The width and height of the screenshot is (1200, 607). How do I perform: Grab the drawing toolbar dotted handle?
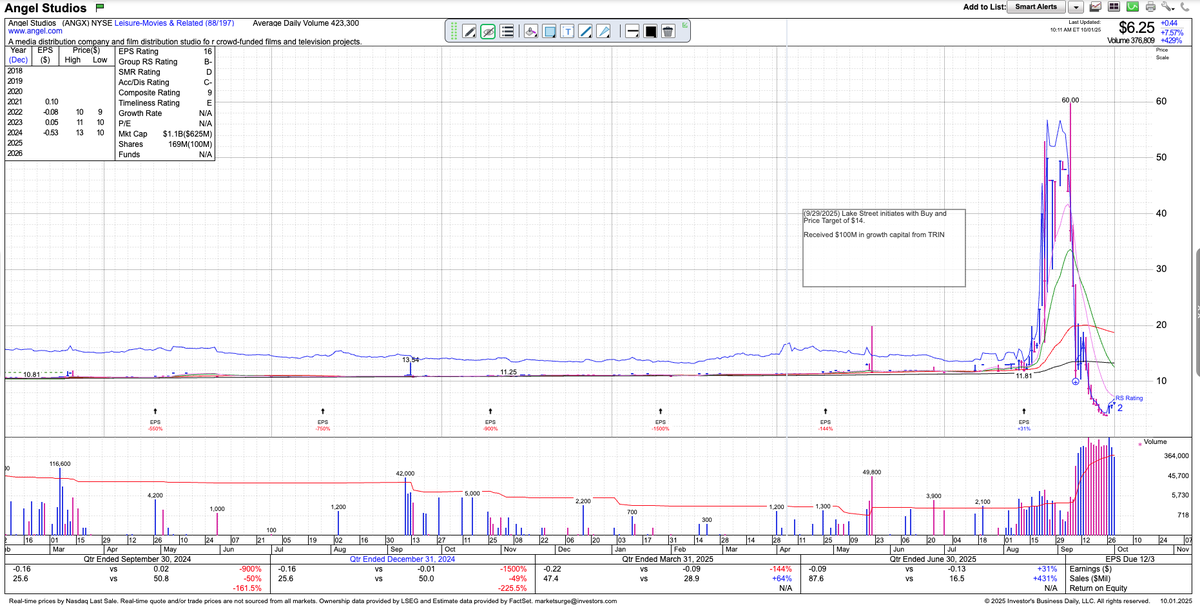[x=454, y=31]
